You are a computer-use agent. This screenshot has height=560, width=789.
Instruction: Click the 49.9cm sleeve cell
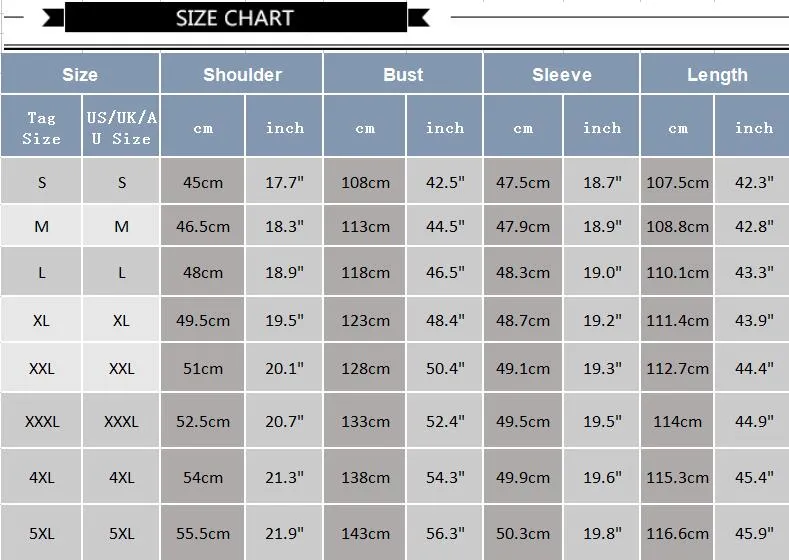pyautogui.click(x=523, y=476)
